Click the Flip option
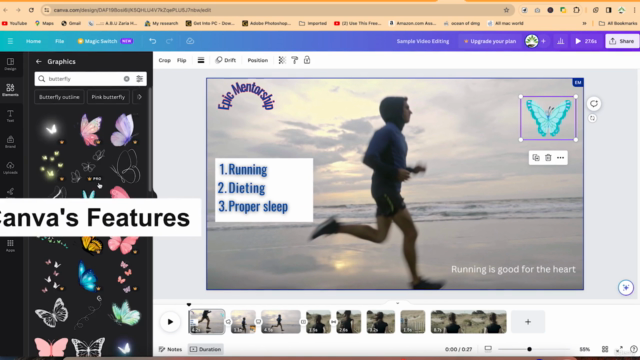Viewport: 640px width, 360px height. pos(182,60)
